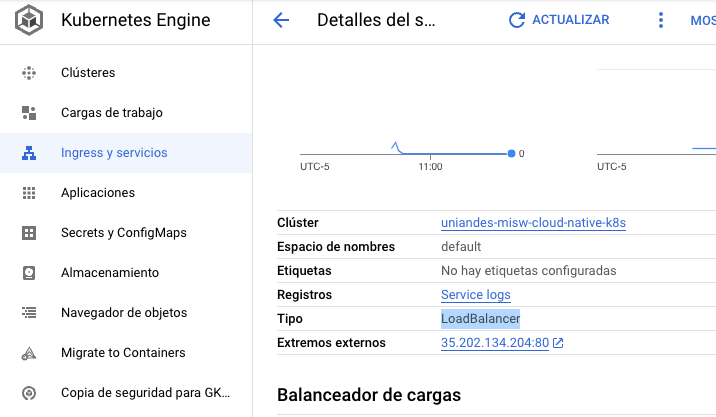Screen dimensions: 716x417
Task: Open external endpoint 35.202.134.204:80
Action: [495, 343]
